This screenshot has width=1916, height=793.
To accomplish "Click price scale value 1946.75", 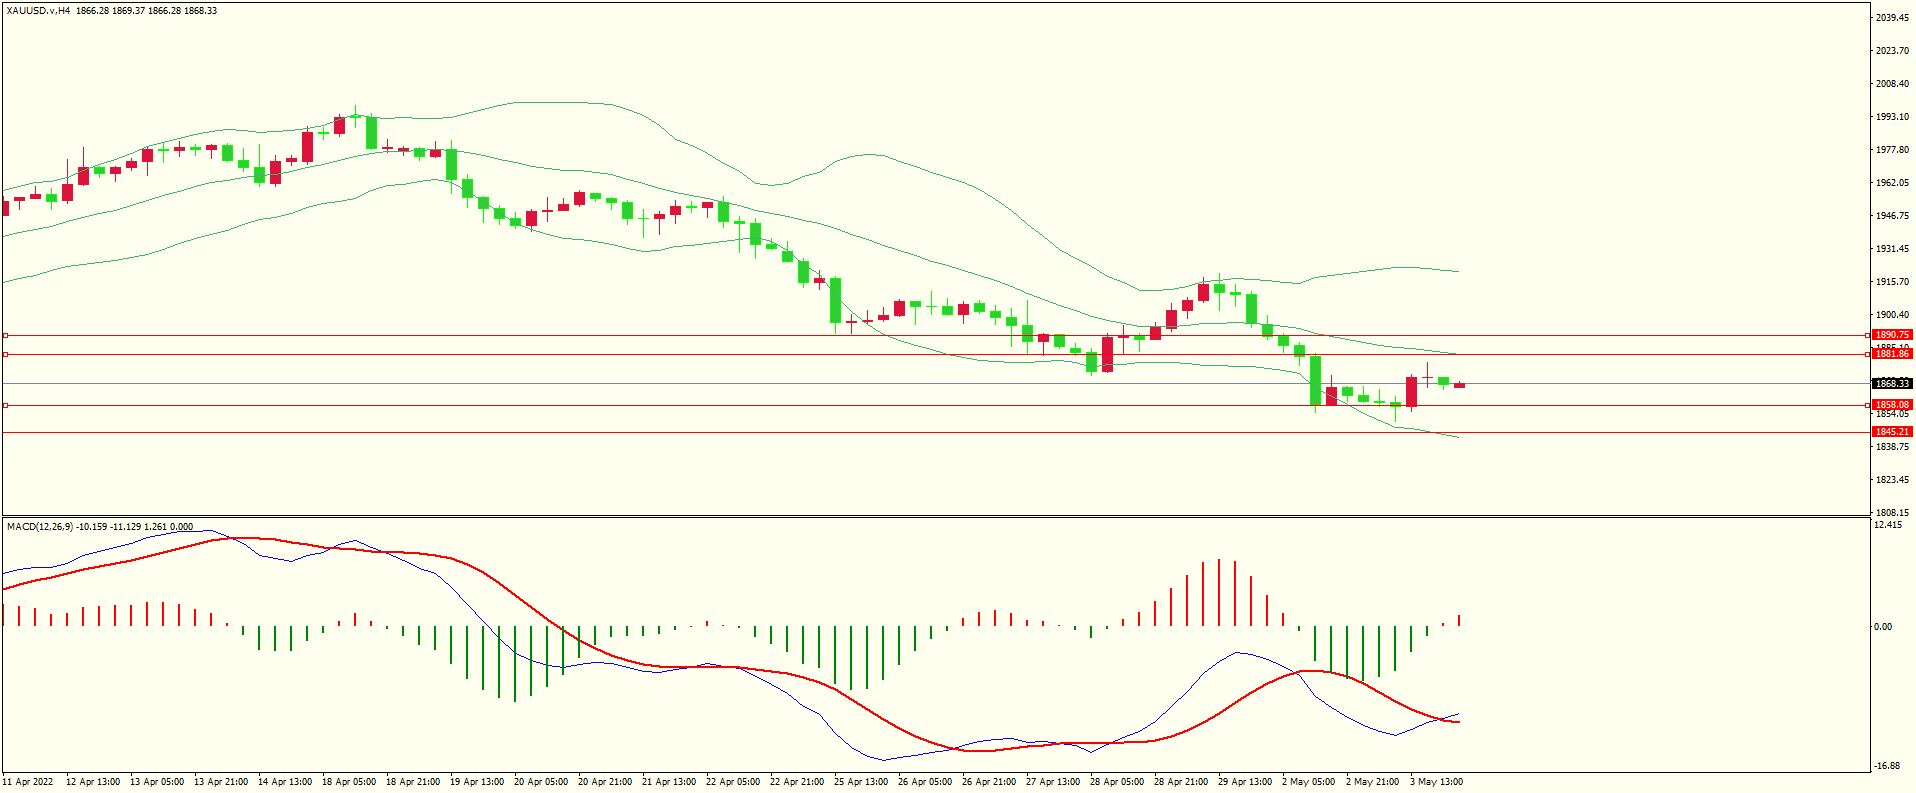I will click(x=1892, y=216).
